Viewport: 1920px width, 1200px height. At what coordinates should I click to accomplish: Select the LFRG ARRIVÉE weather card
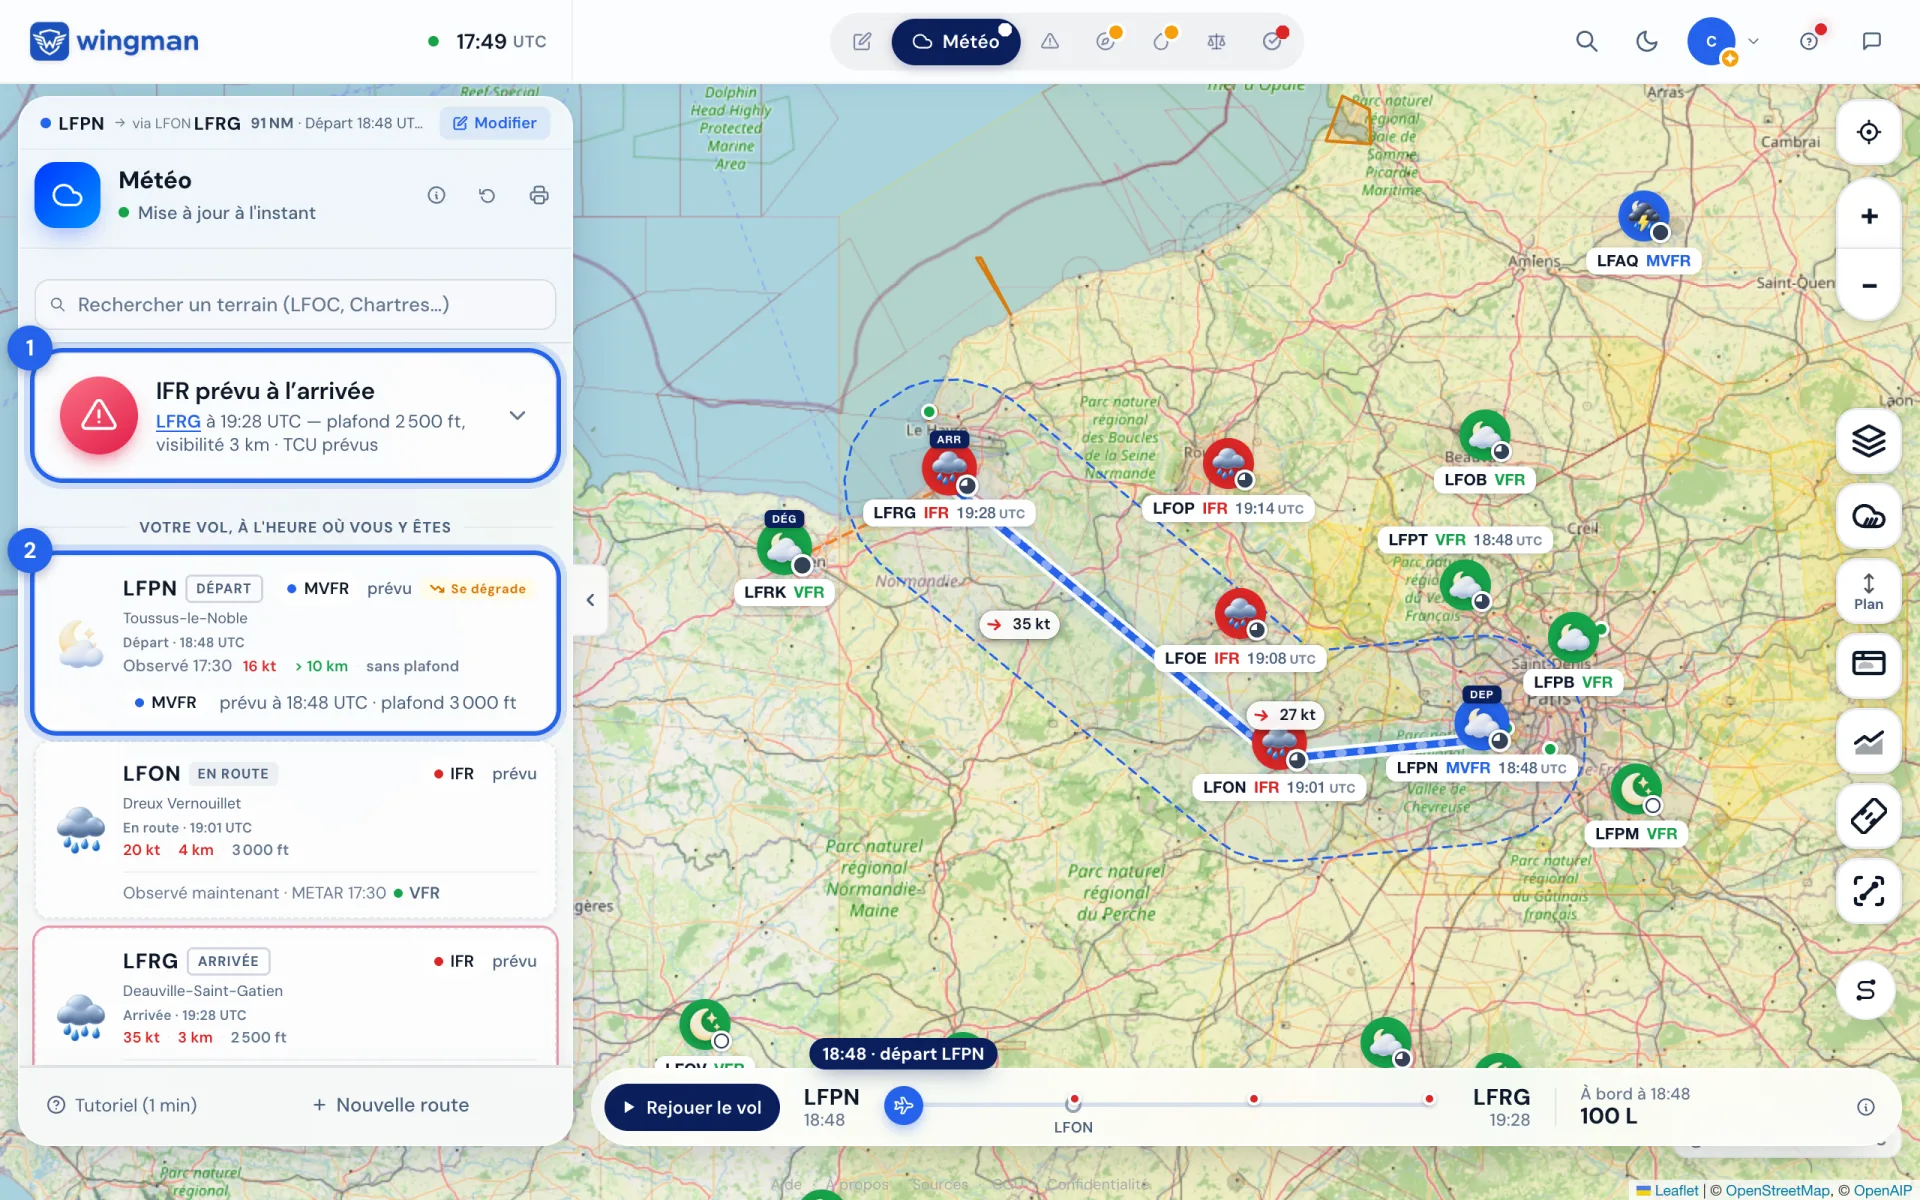pos(295,995)
